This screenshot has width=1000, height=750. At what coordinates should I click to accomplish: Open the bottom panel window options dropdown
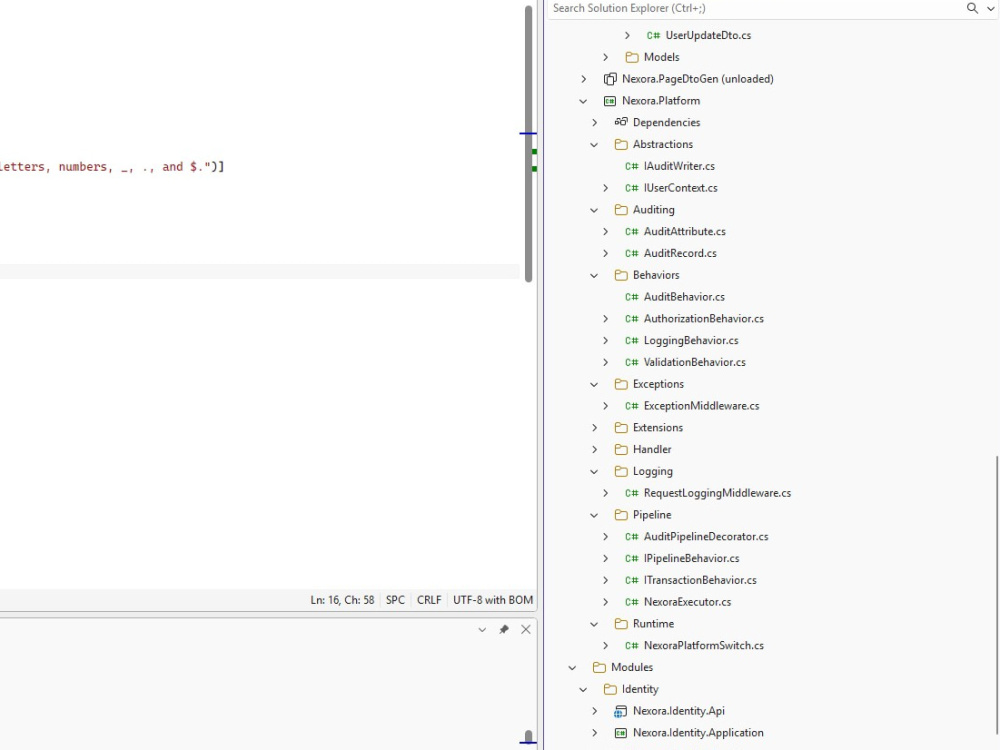[482, 630]
